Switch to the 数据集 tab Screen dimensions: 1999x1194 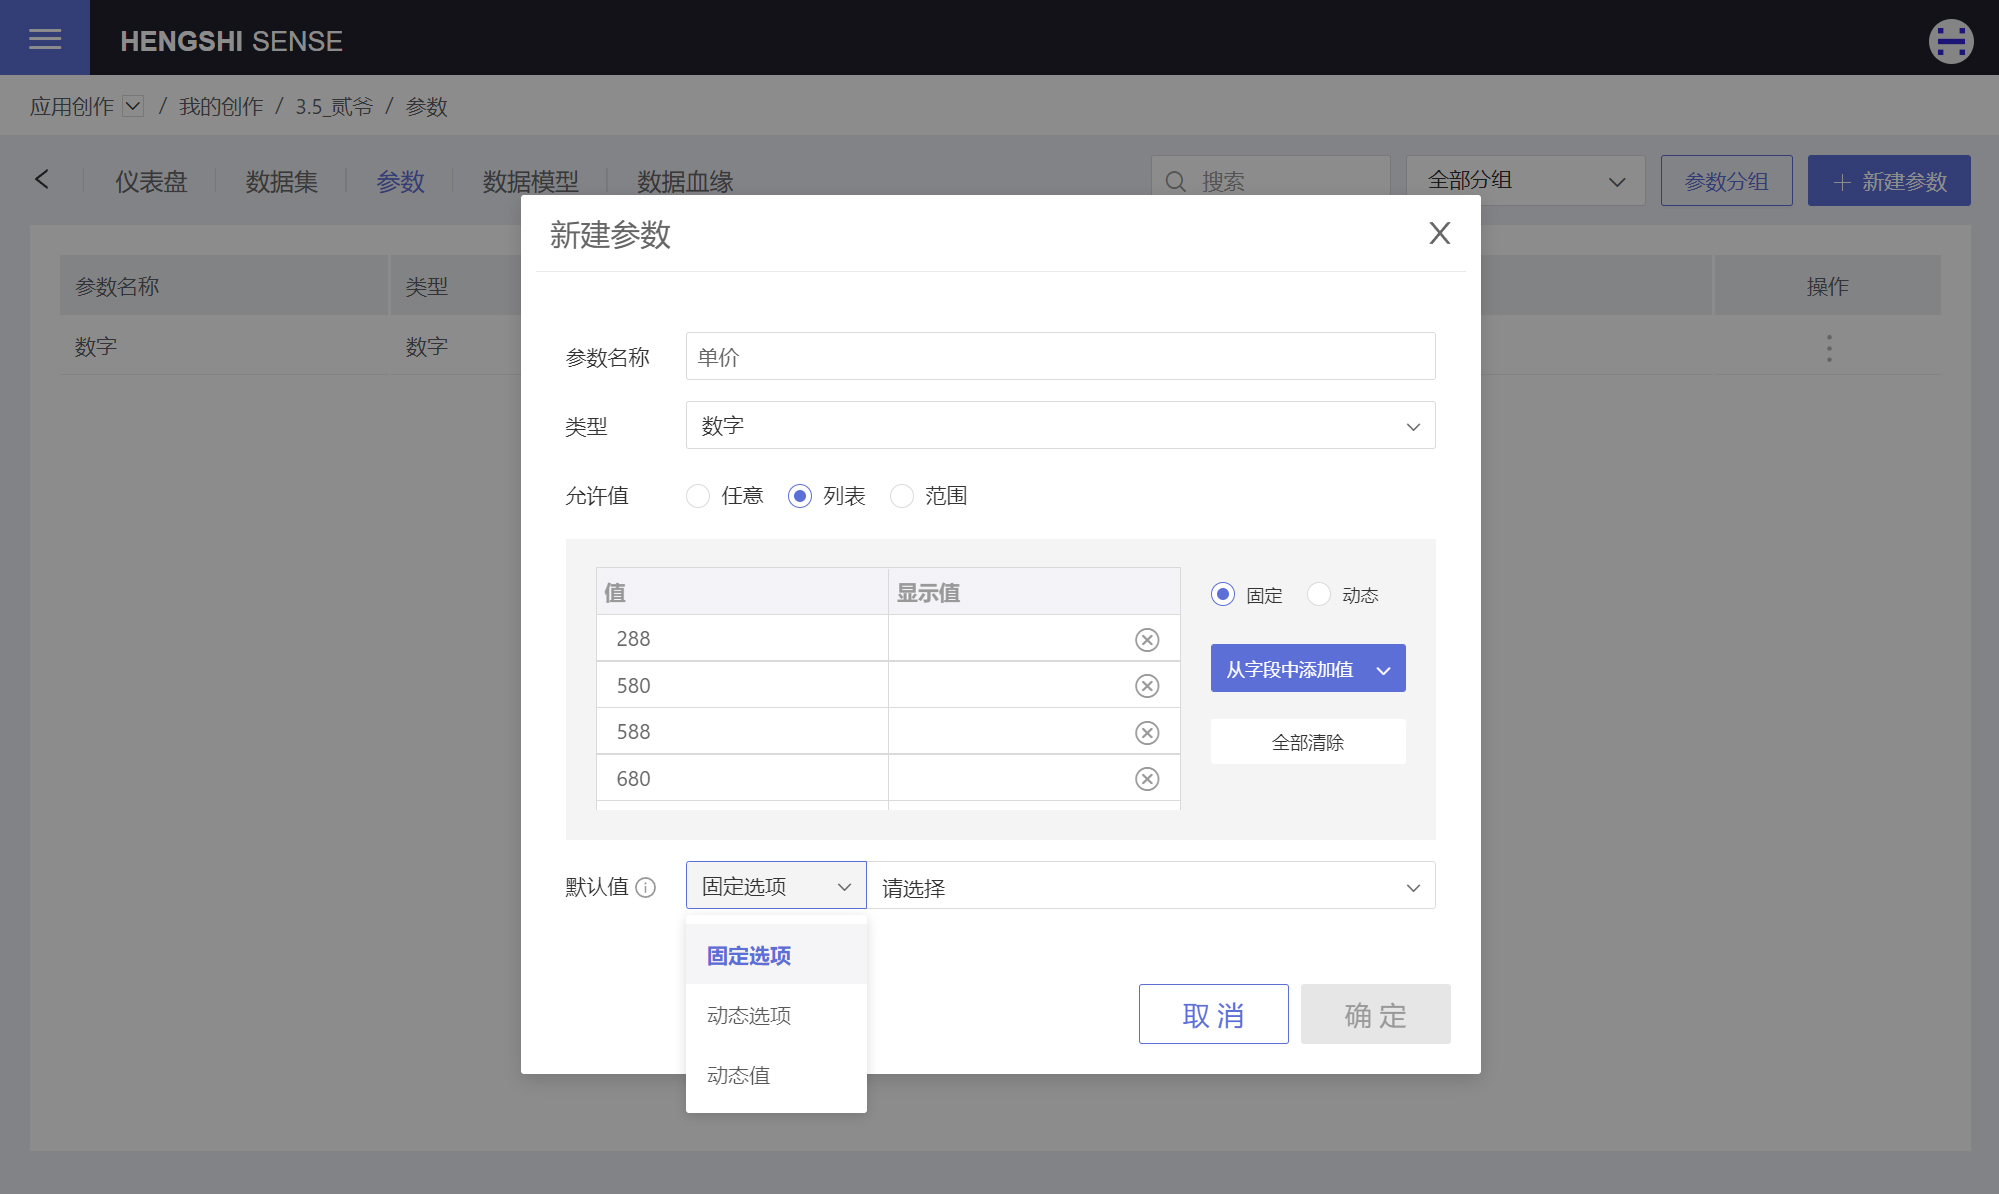(282, 181)
